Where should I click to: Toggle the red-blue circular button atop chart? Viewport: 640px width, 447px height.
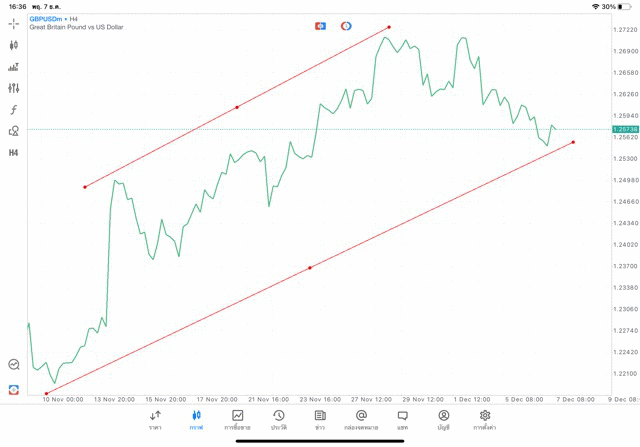pyautogui.click(x=346, y=25)
